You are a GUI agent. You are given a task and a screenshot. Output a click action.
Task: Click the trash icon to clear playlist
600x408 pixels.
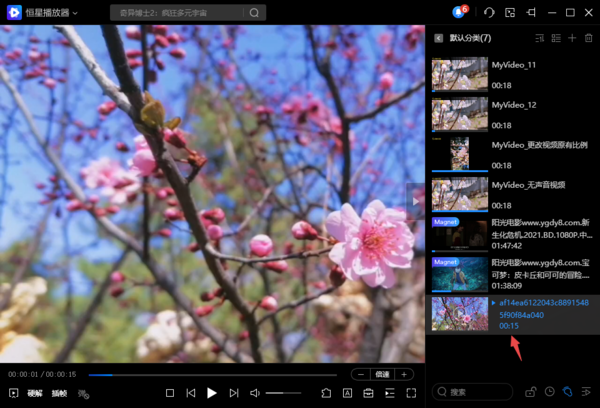click(x=589, y=38)
